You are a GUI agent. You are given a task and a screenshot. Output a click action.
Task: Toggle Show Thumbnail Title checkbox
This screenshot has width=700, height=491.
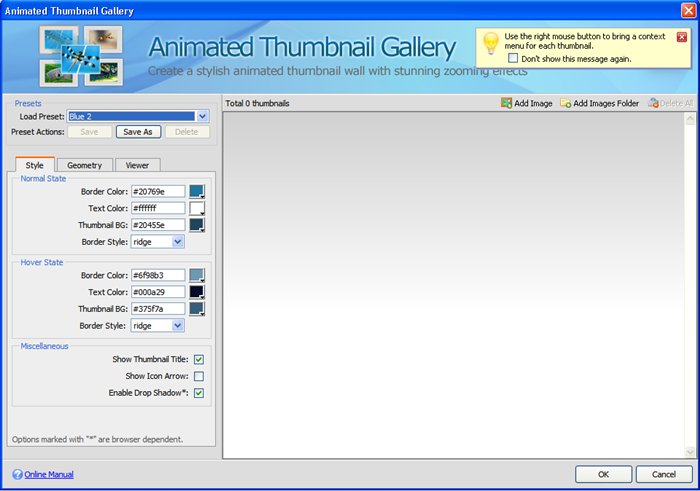pos(199,359)
